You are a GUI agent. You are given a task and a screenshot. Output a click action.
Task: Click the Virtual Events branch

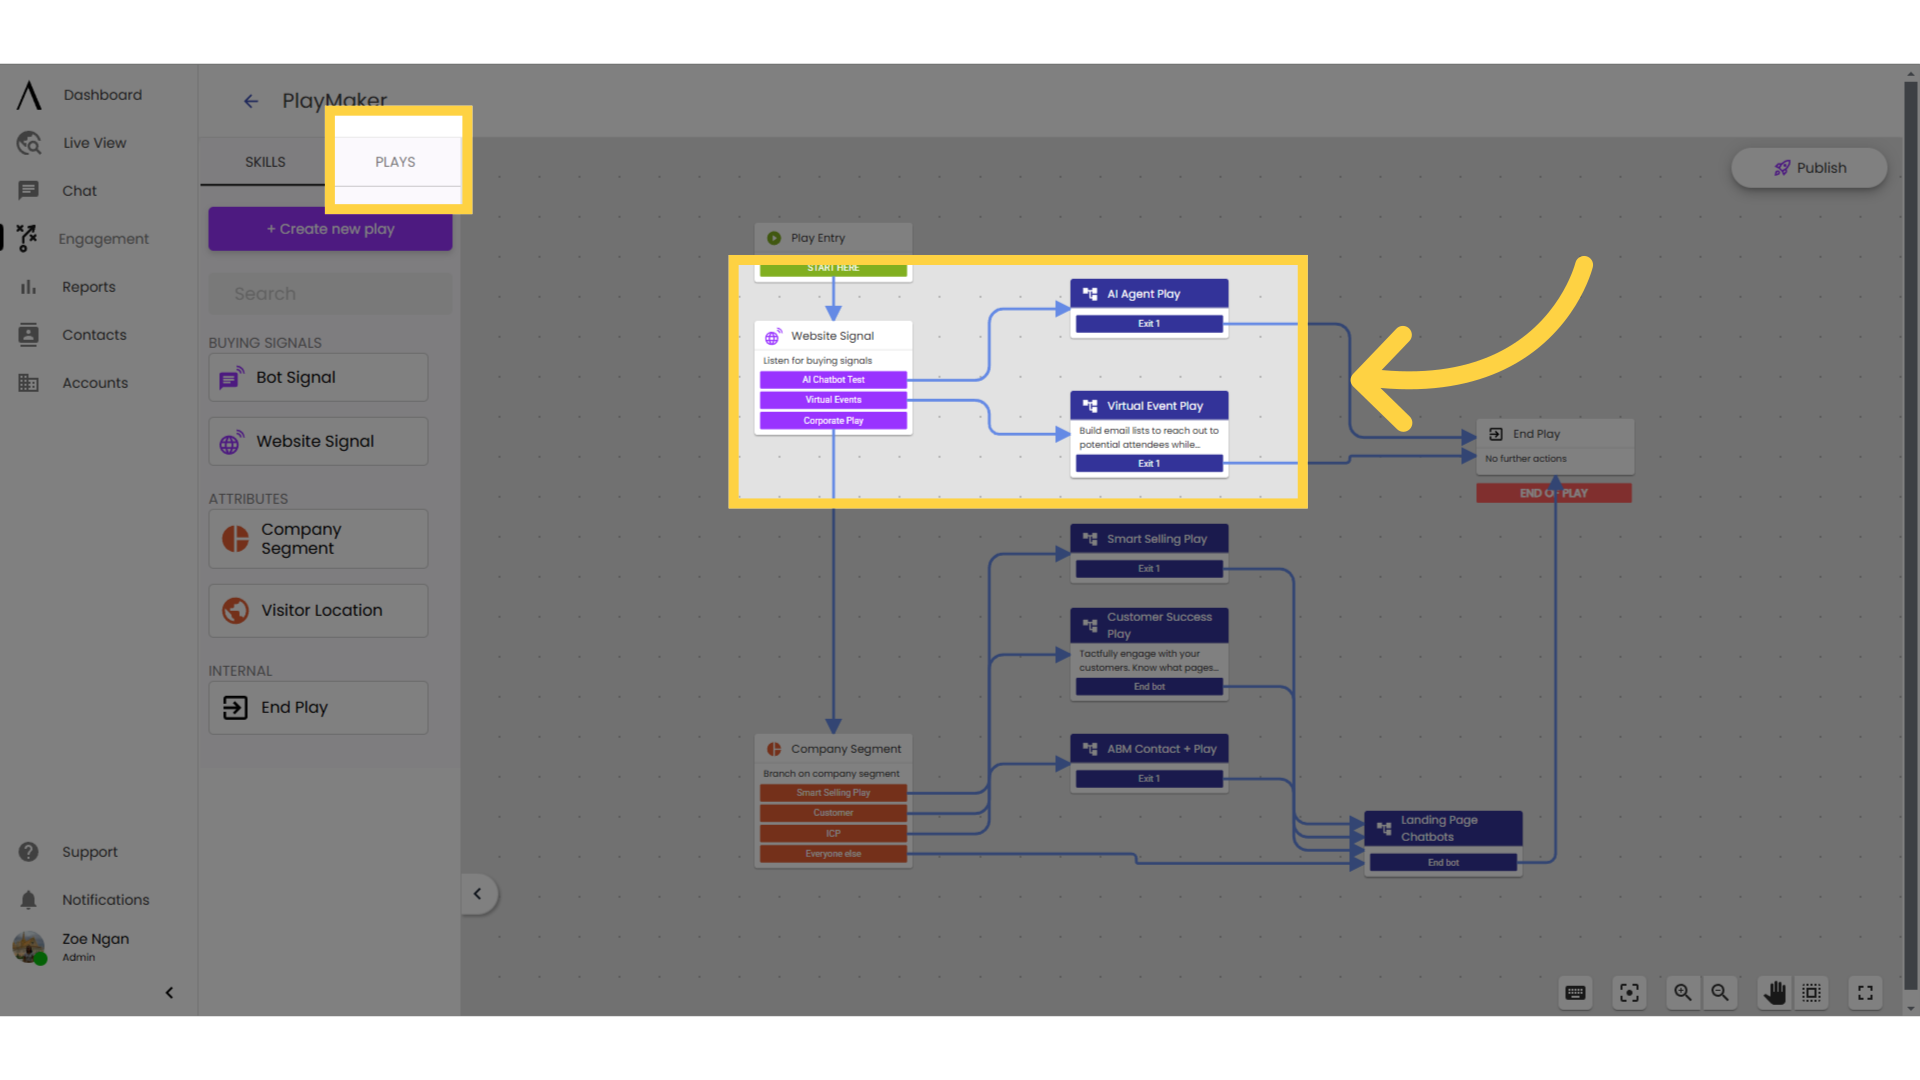833,400
